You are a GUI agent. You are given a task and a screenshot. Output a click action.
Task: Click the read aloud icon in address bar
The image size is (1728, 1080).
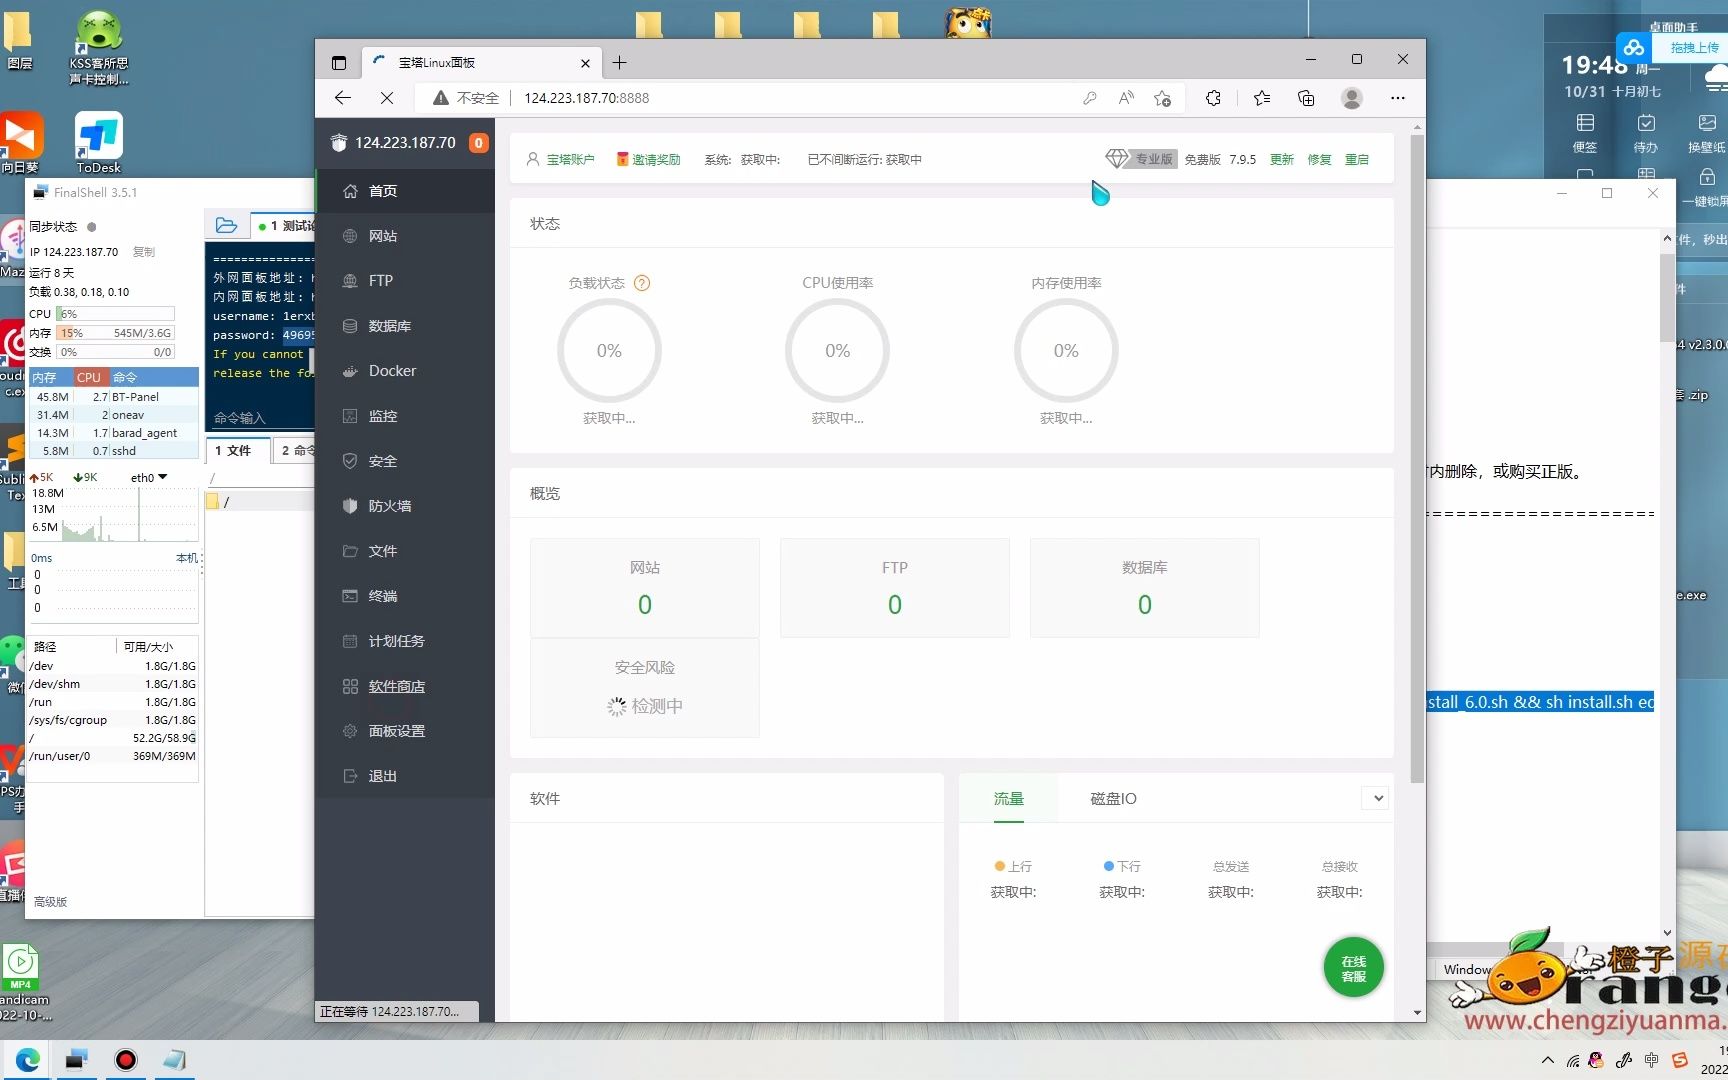[1126, 98]
